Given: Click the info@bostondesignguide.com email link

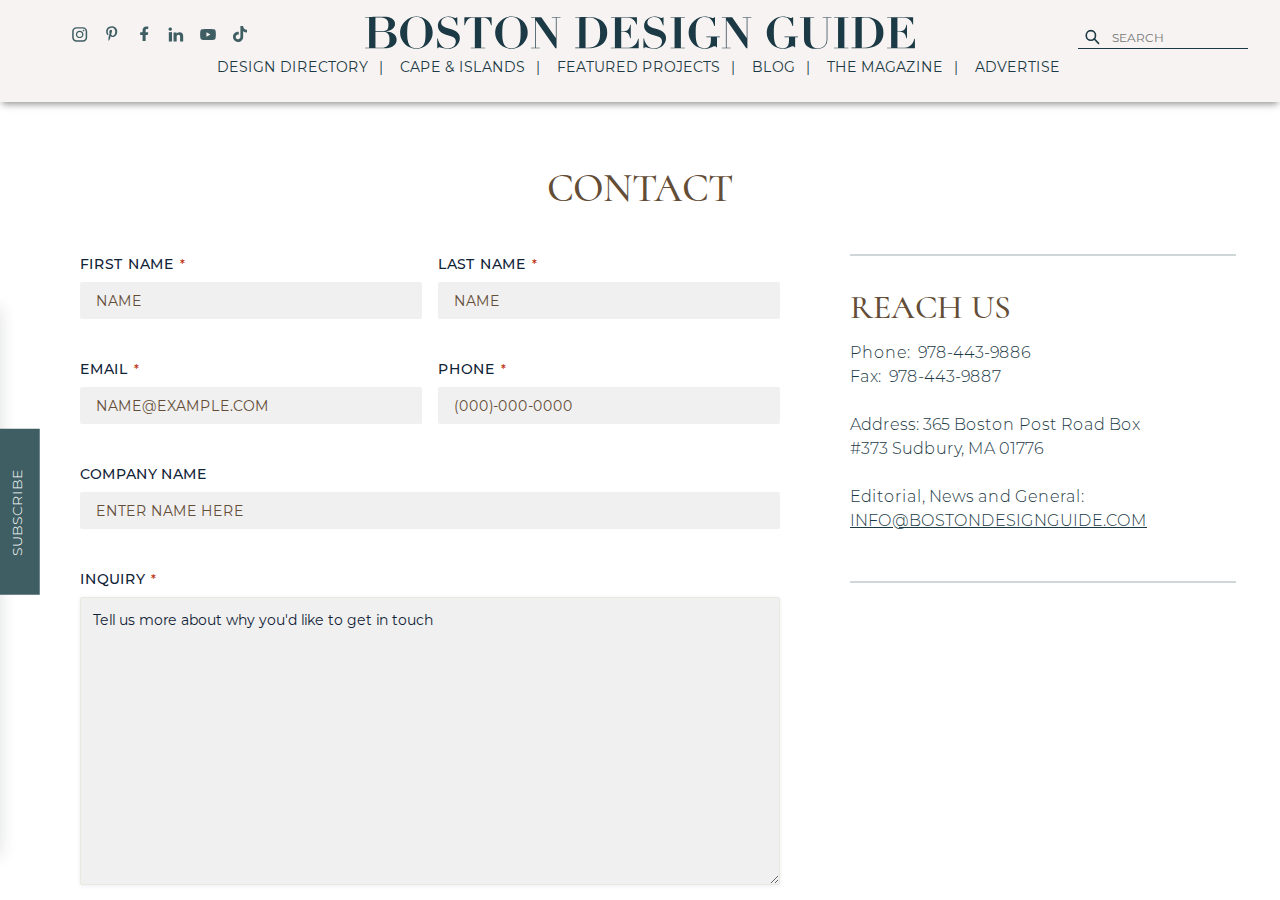Looking at the screenshot, I should 998,520.
